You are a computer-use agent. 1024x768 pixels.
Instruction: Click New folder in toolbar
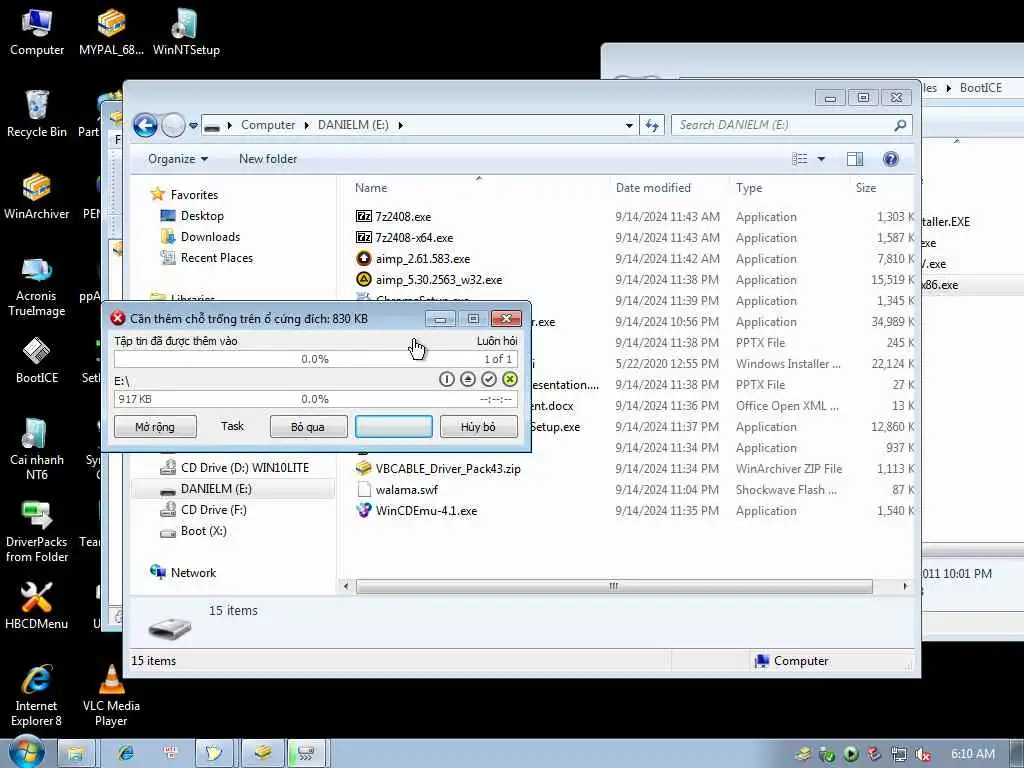pyautogui.click(x=268, y=159)
